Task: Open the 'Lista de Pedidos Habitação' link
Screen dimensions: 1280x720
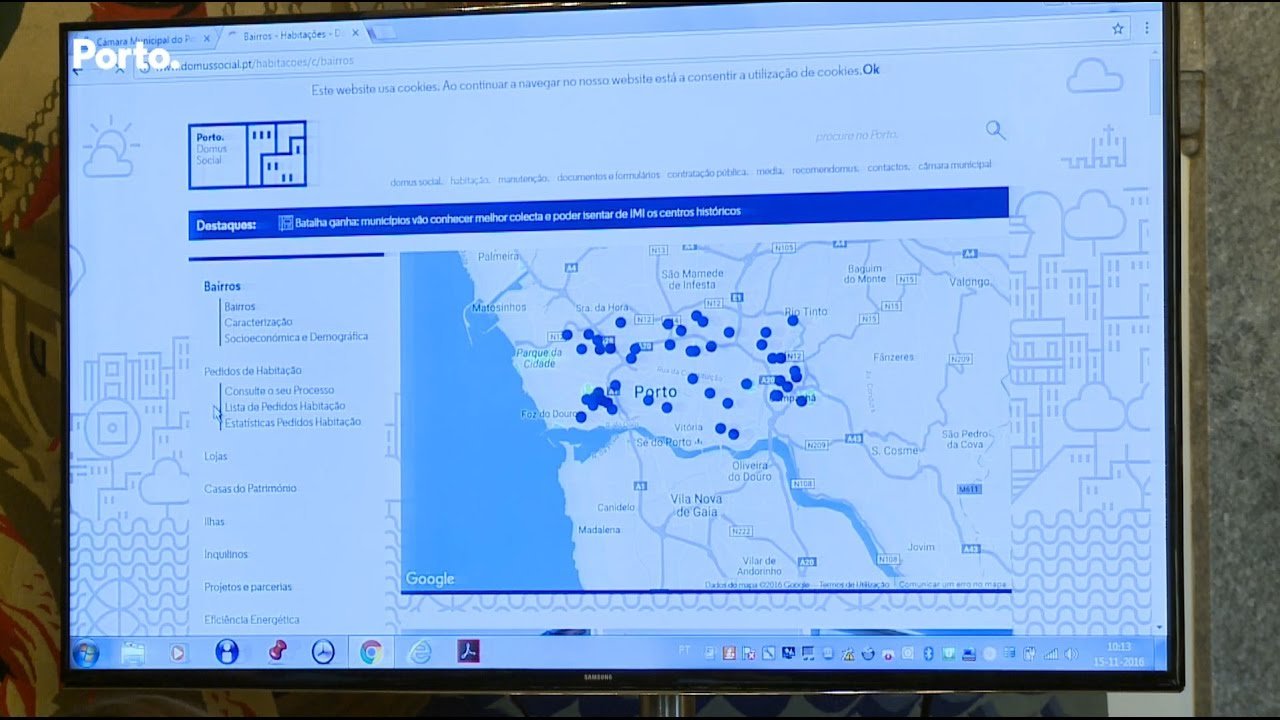Action: (x=284, y=406)
